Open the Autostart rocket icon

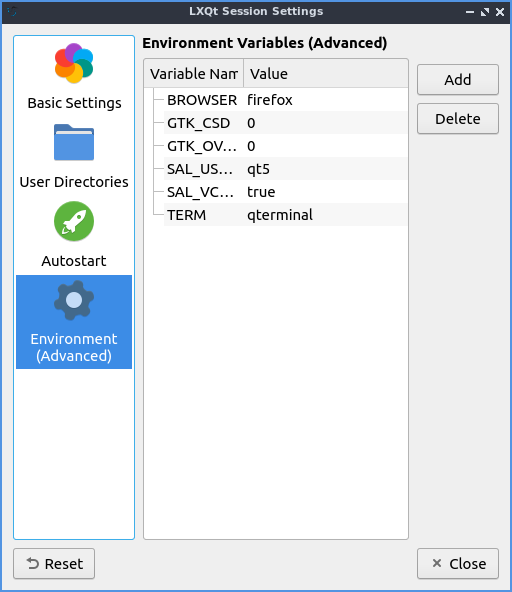pos(74,221)
